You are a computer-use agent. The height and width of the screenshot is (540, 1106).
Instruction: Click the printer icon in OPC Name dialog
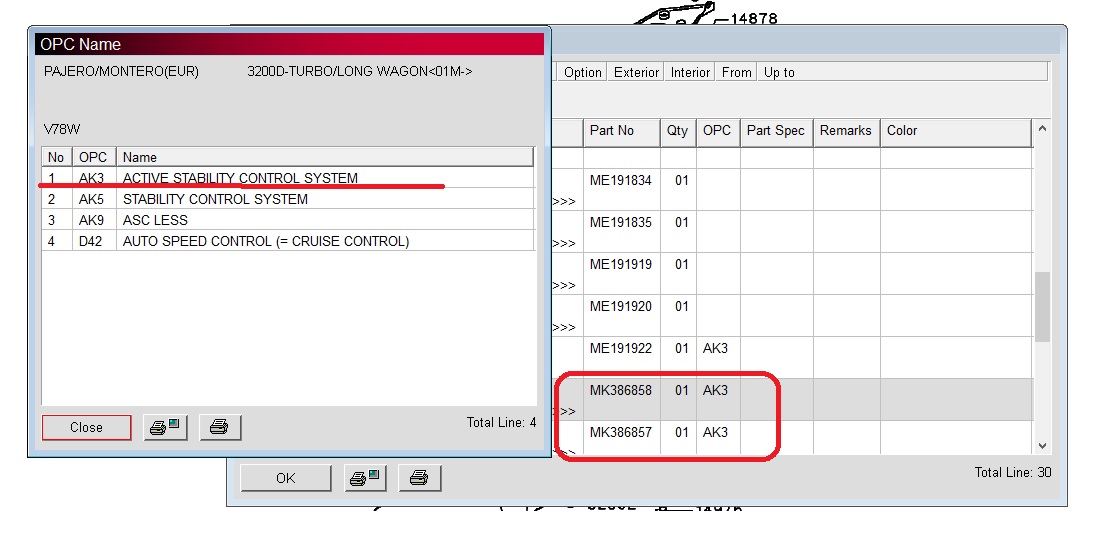pyautogui.click(x=220, y=427)
